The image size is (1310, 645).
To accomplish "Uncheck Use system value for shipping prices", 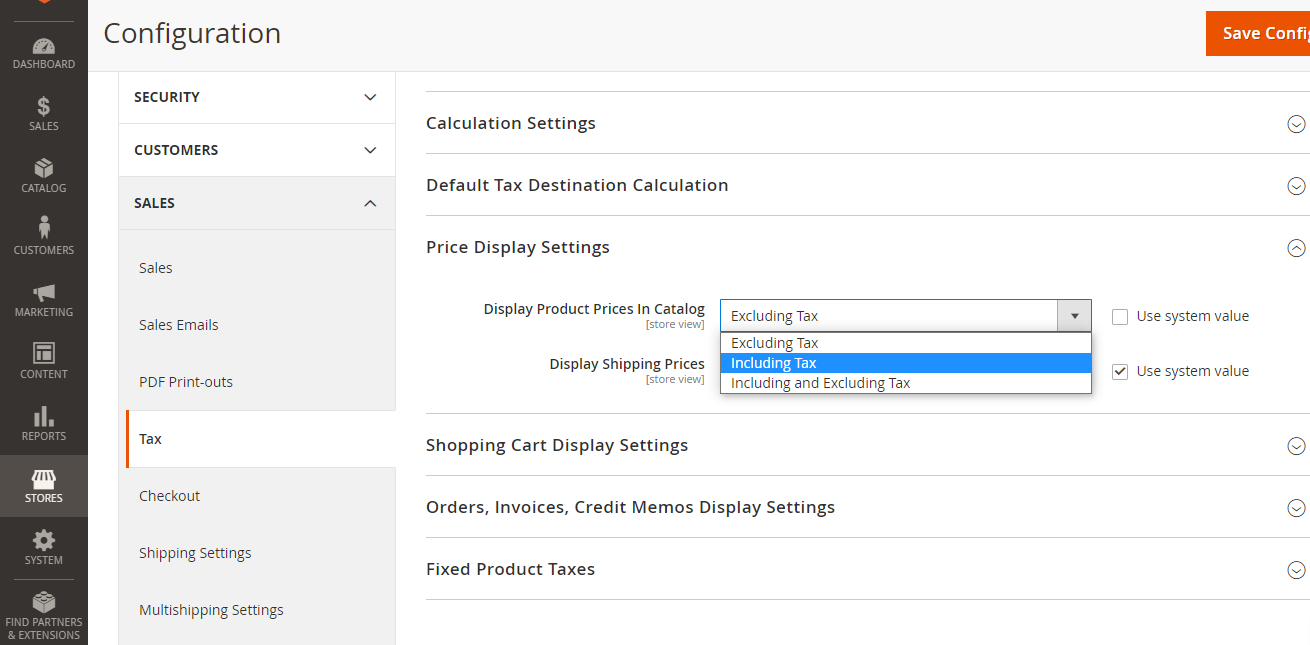I will point(1120,371).
